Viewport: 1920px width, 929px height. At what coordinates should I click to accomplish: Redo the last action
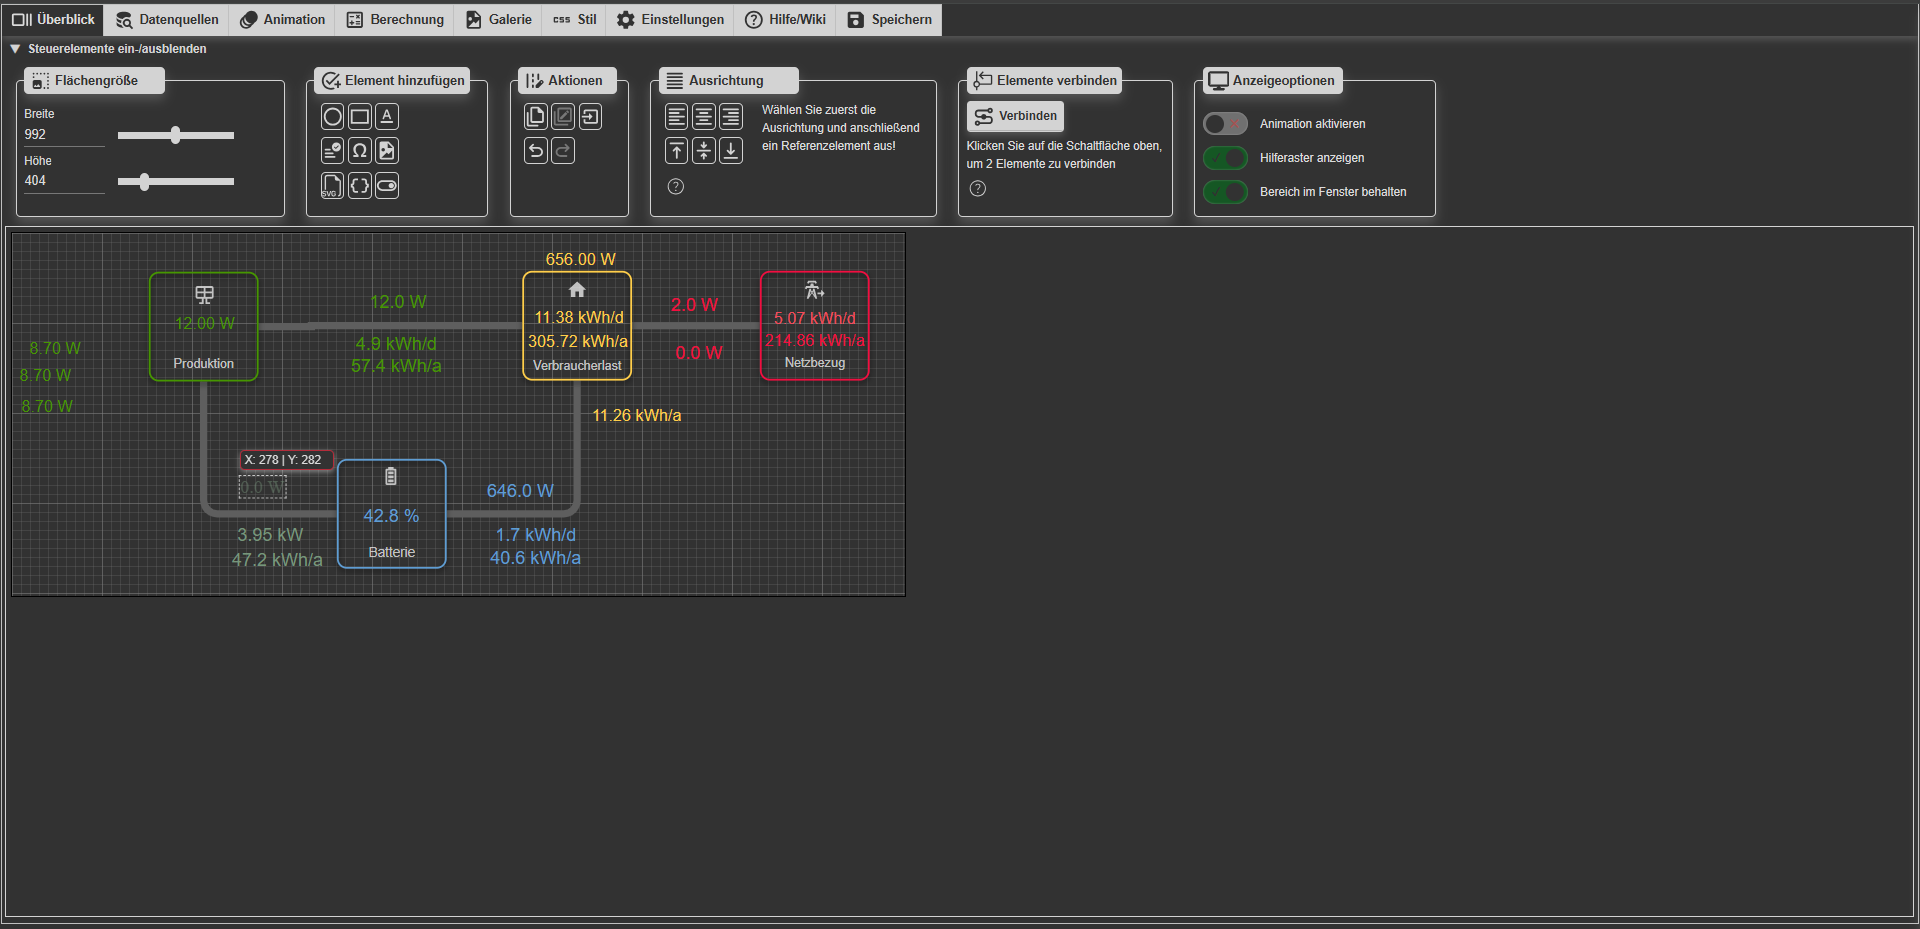coord(563,151)
